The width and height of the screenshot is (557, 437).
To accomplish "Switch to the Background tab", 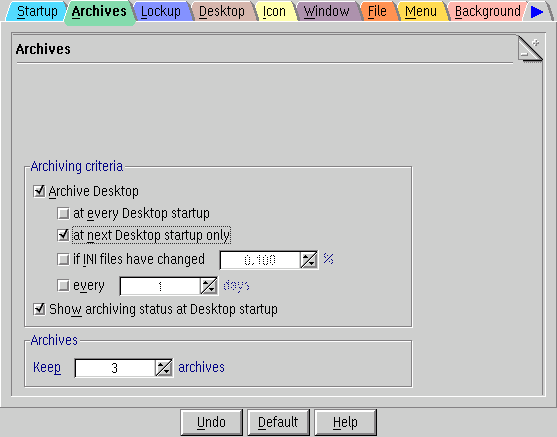I will click(487, 11).
